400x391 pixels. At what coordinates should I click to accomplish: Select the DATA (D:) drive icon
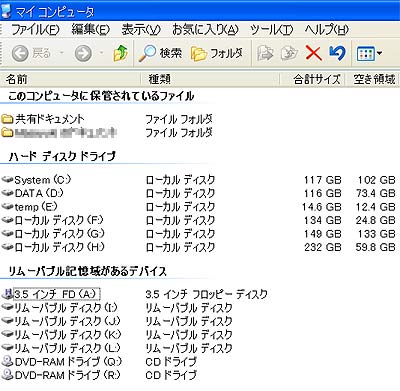(x=7, y=193)
